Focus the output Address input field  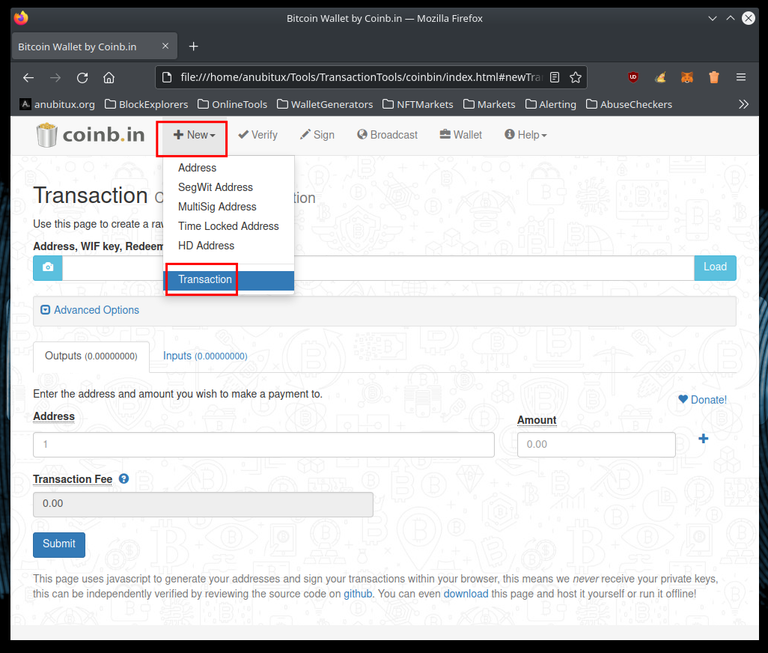tap(264, 444)
